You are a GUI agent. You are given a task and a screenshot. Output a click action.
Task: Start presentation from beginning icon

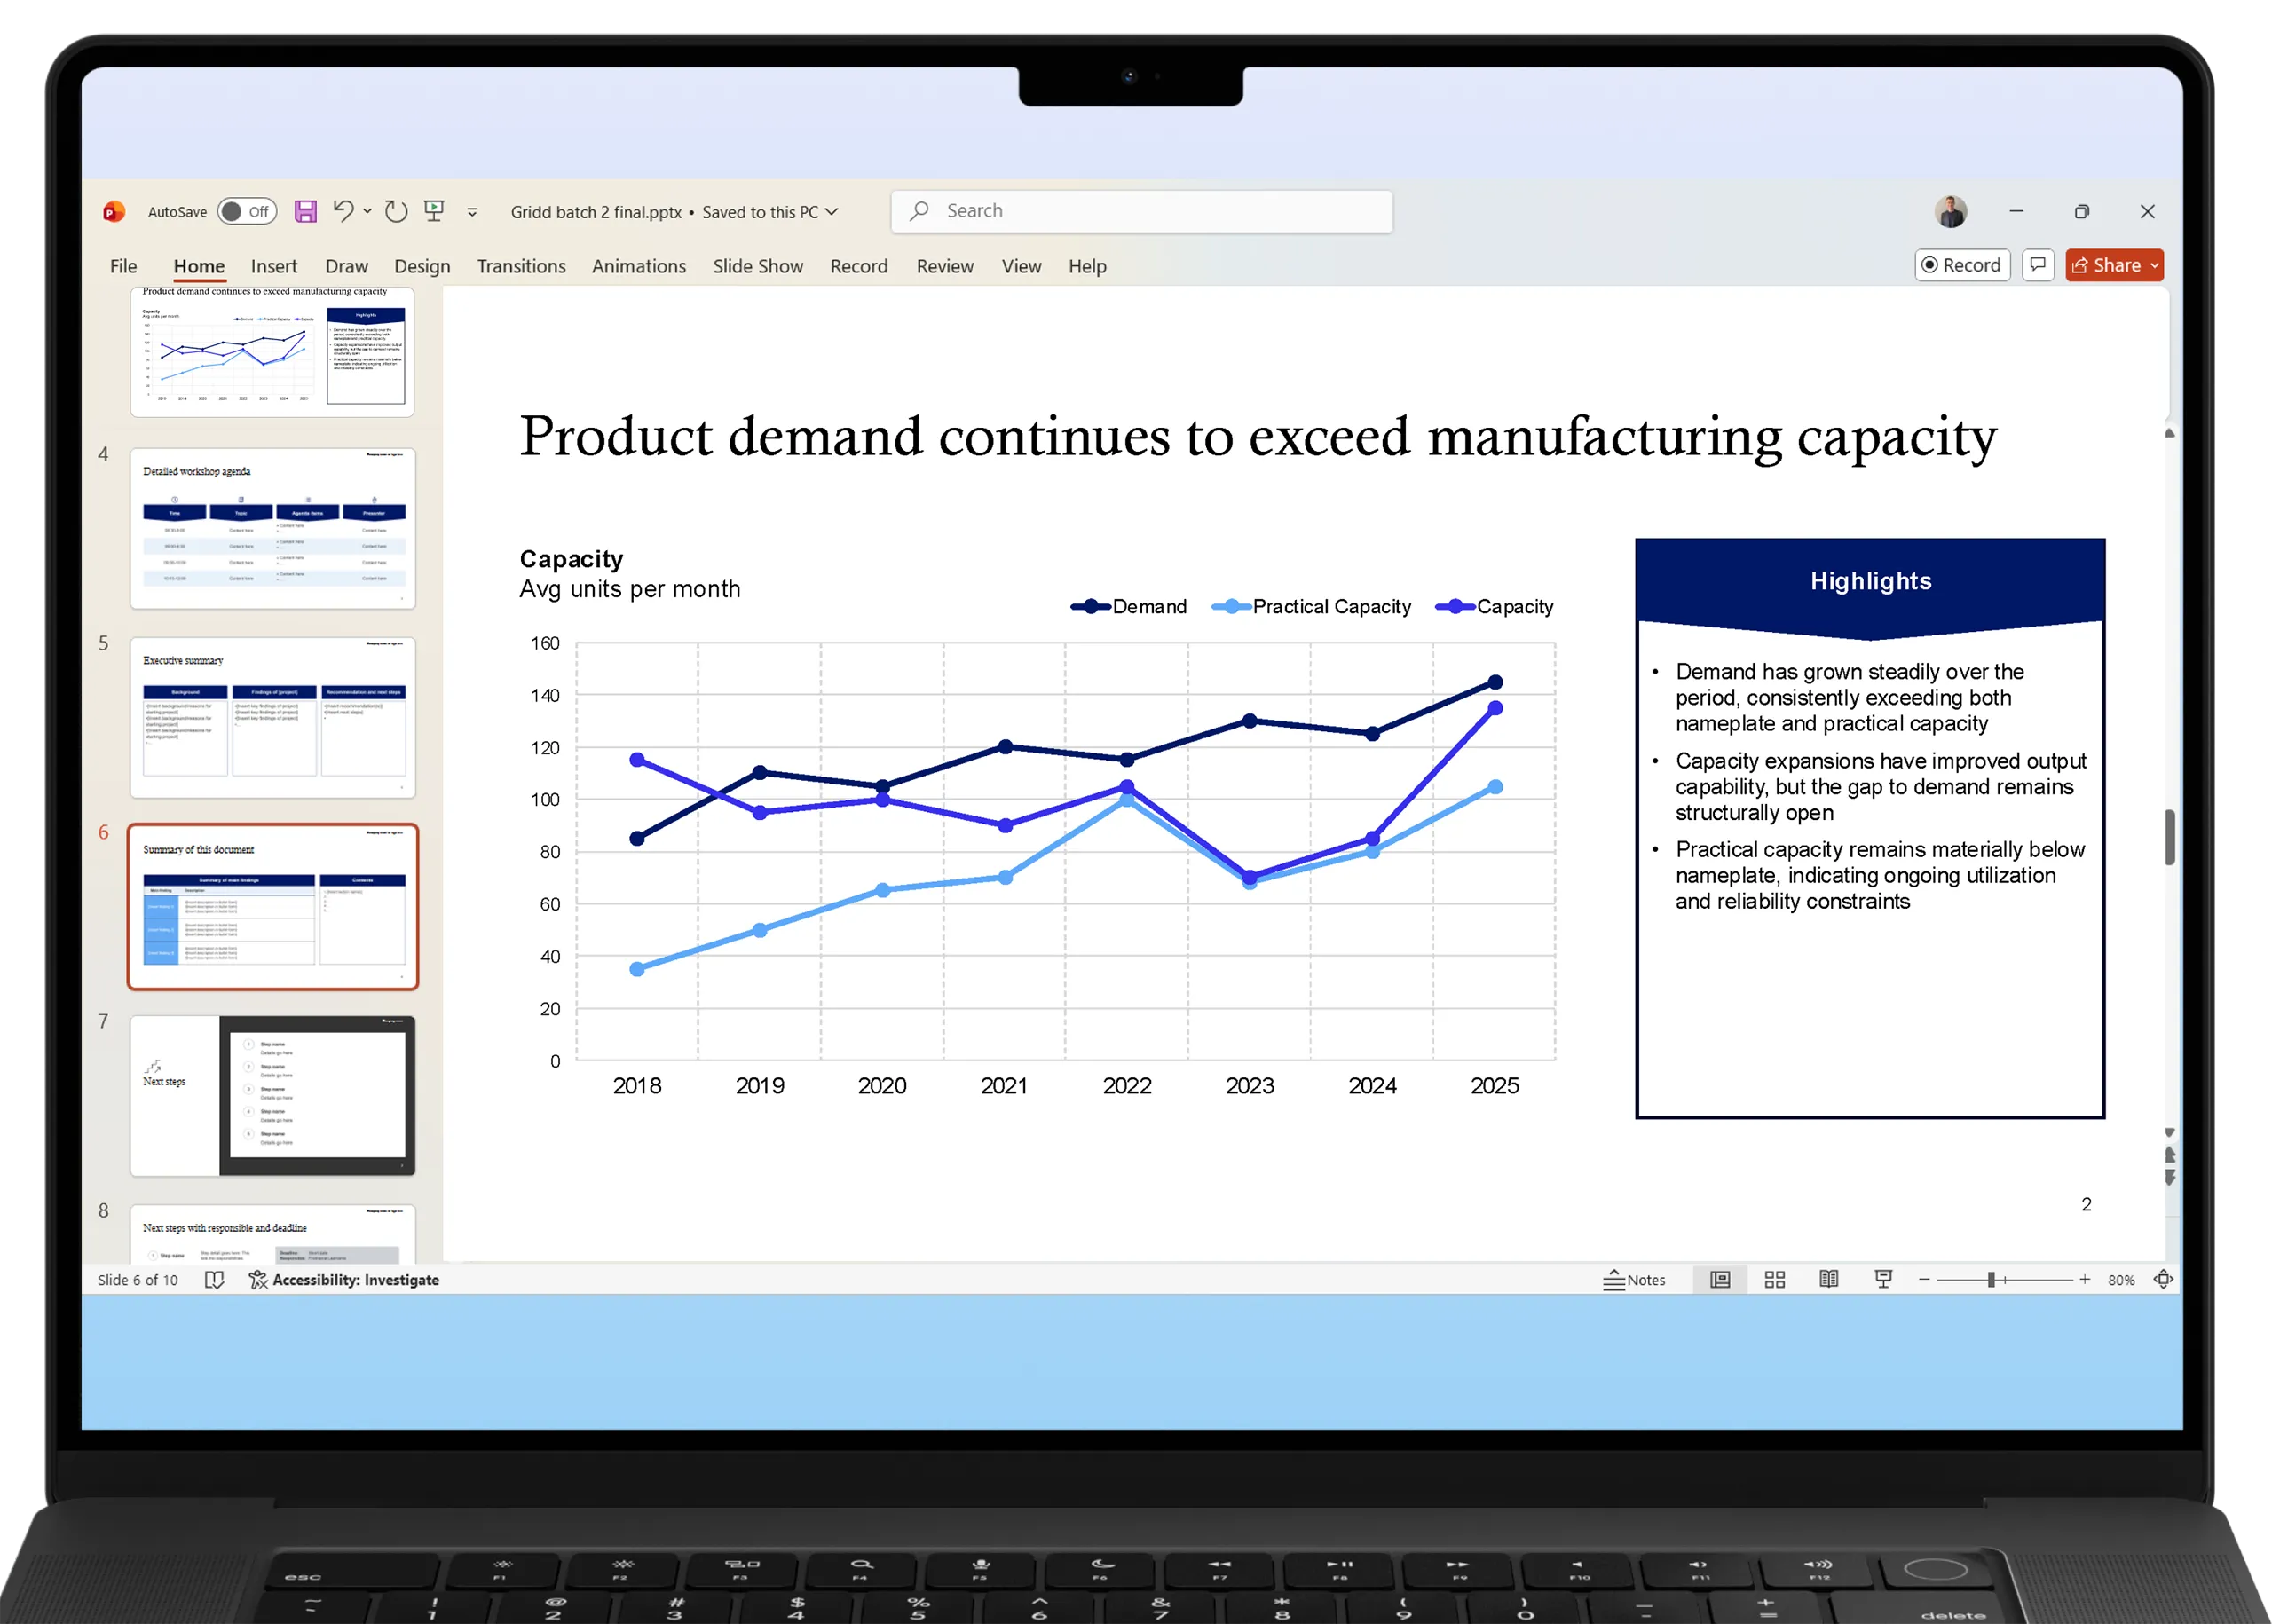[434, 211]
